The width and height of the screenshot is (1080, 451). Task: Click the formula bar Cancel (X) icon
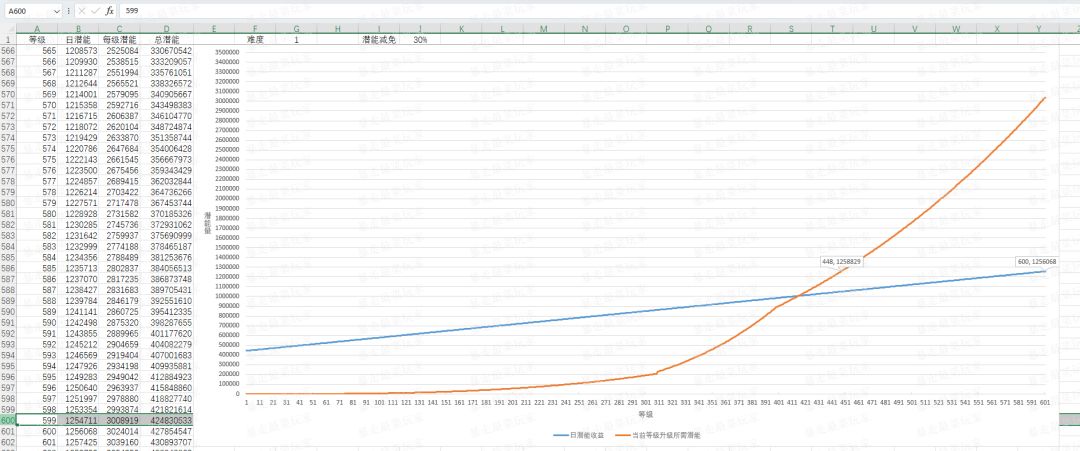point(82,11)
